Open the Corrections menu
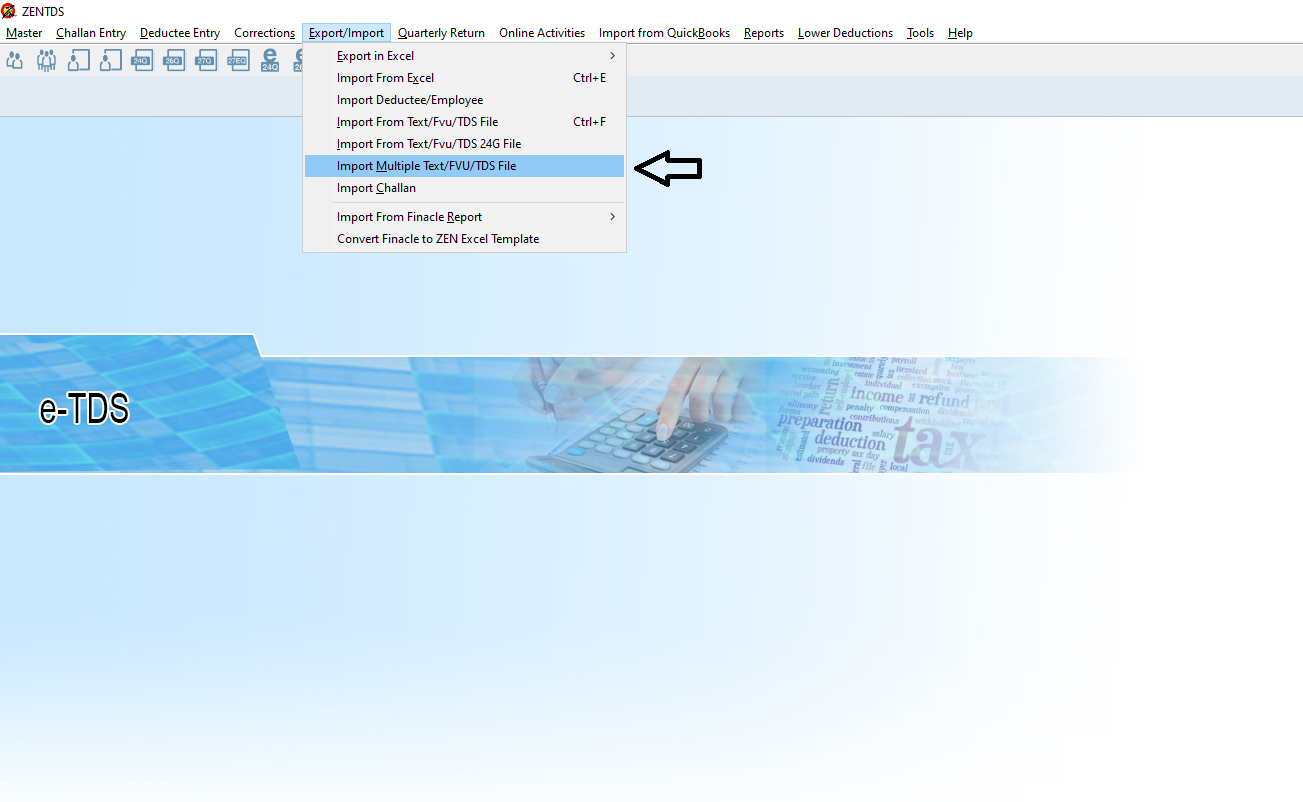The image size is (1303, 802). pos(265,33)
